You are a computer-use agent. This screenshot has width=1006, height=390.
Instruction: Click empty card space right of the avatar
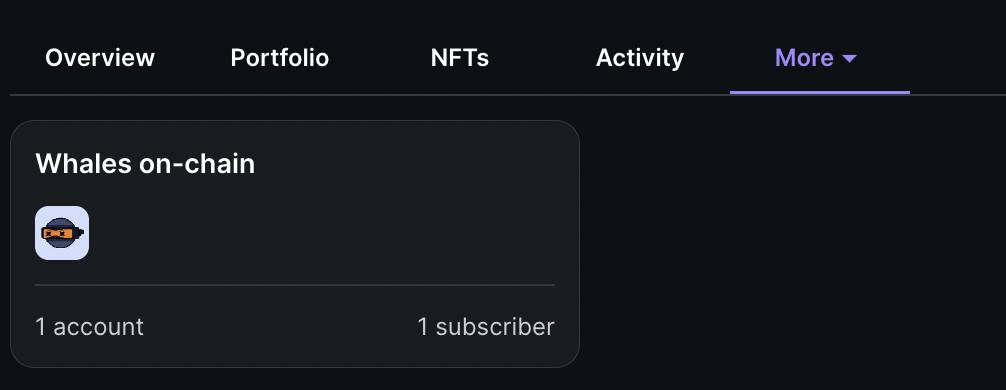point(321,233)
